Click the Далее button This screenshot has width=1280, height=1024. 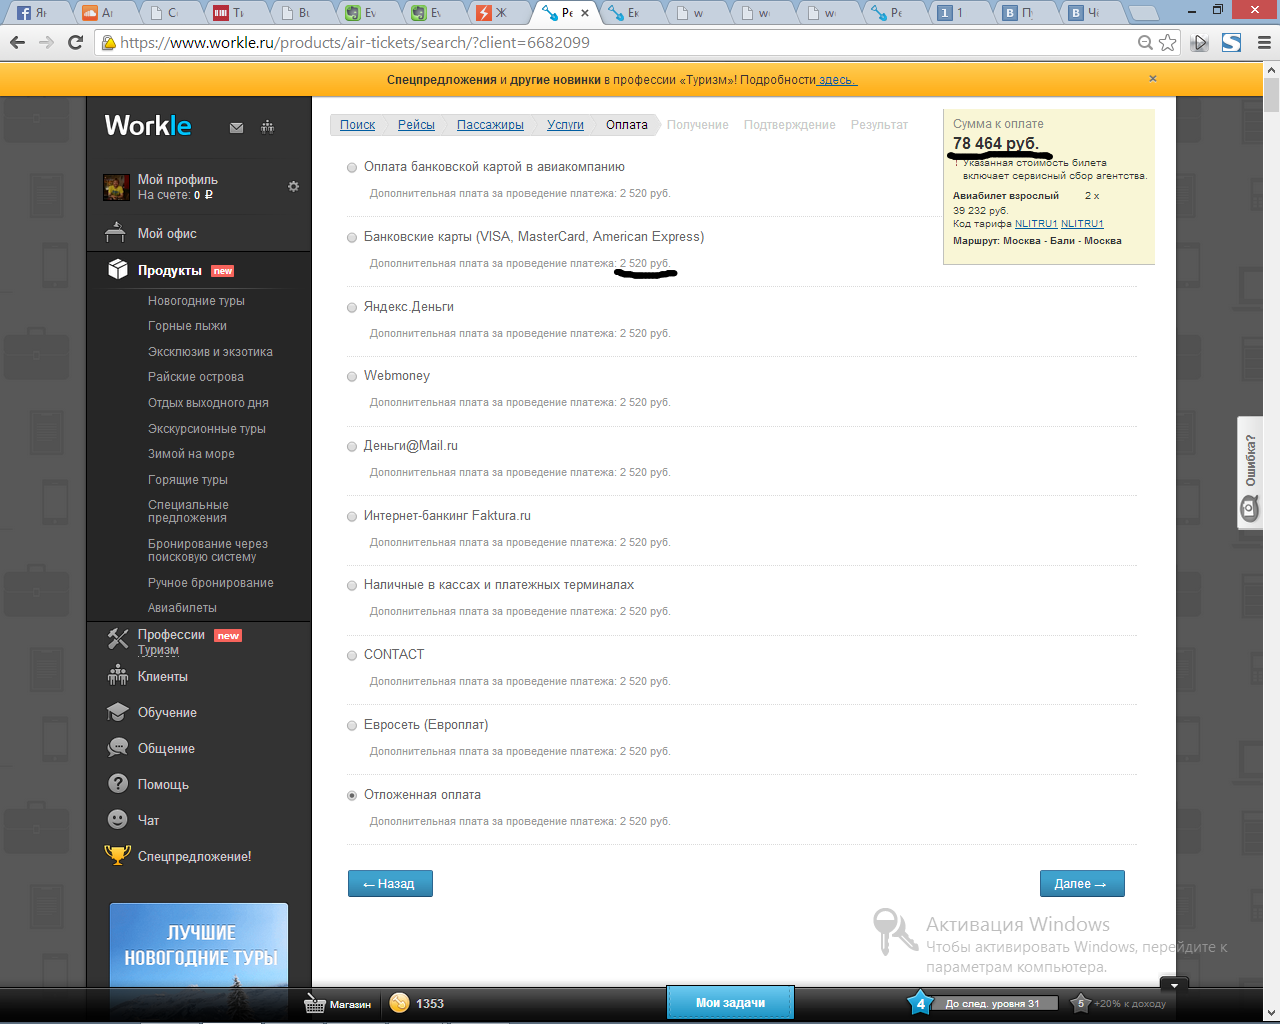[1082, 884]
